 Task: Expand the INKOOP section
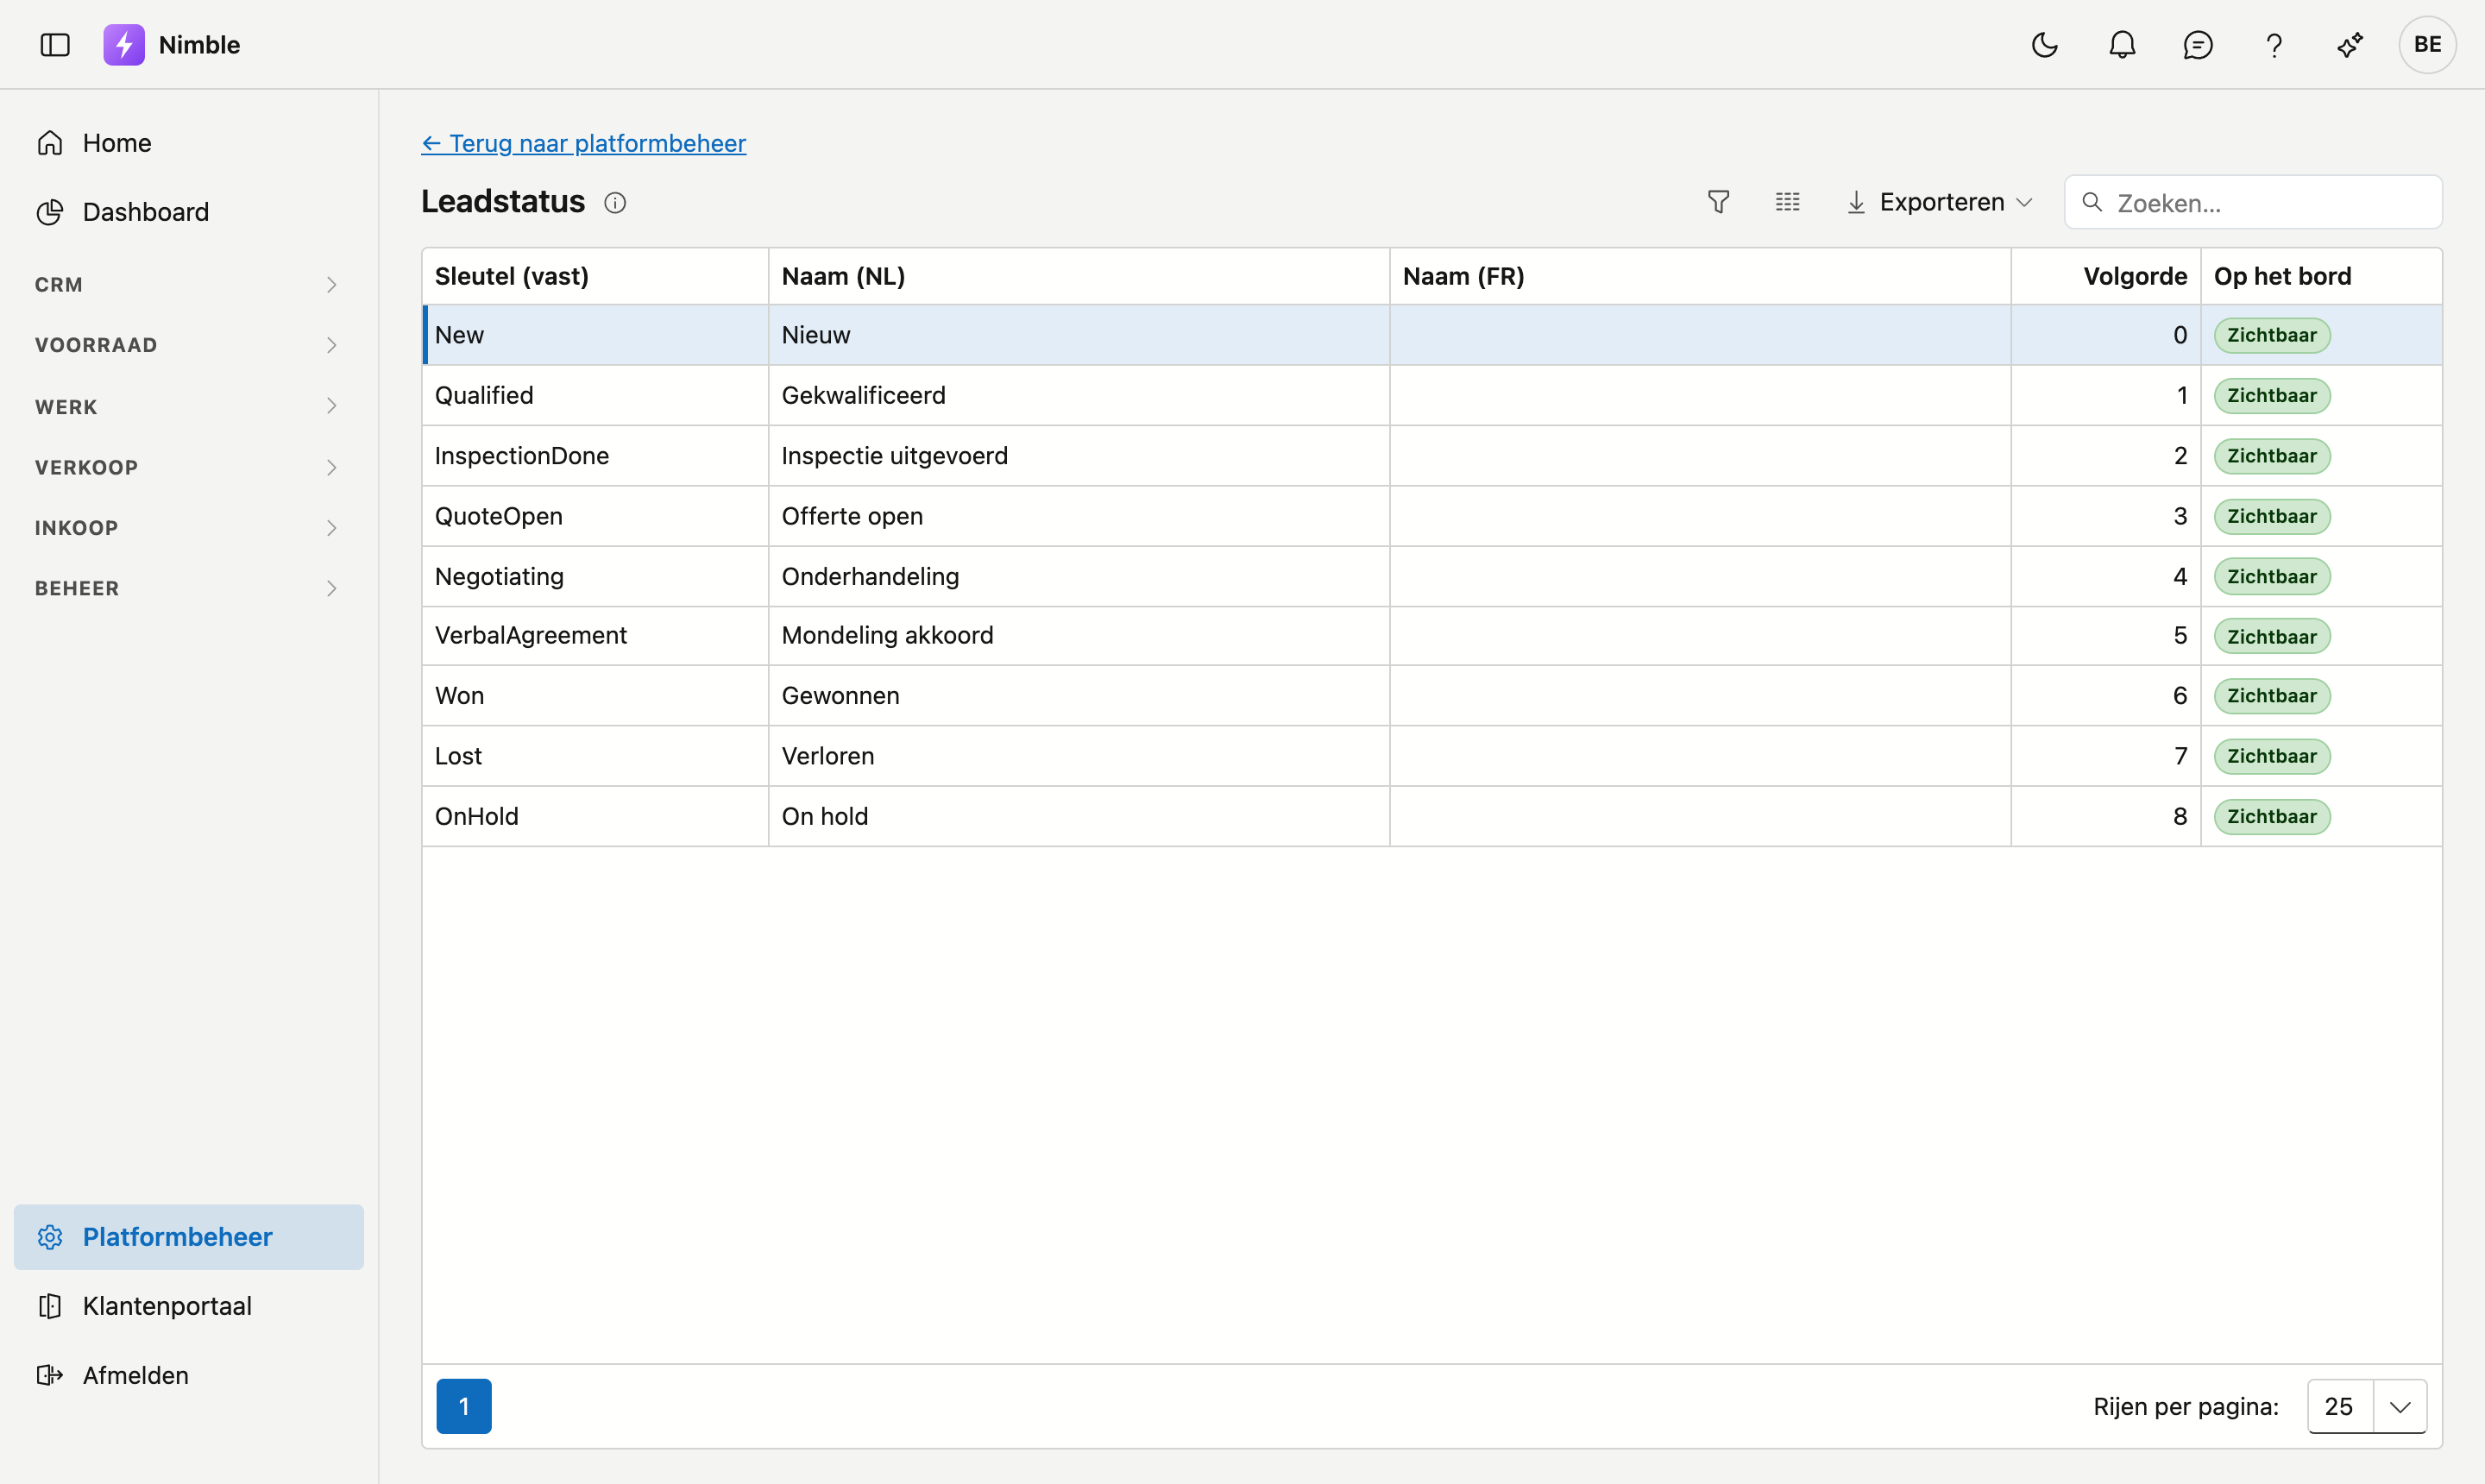pyautogui.click(x=189, y=528)
